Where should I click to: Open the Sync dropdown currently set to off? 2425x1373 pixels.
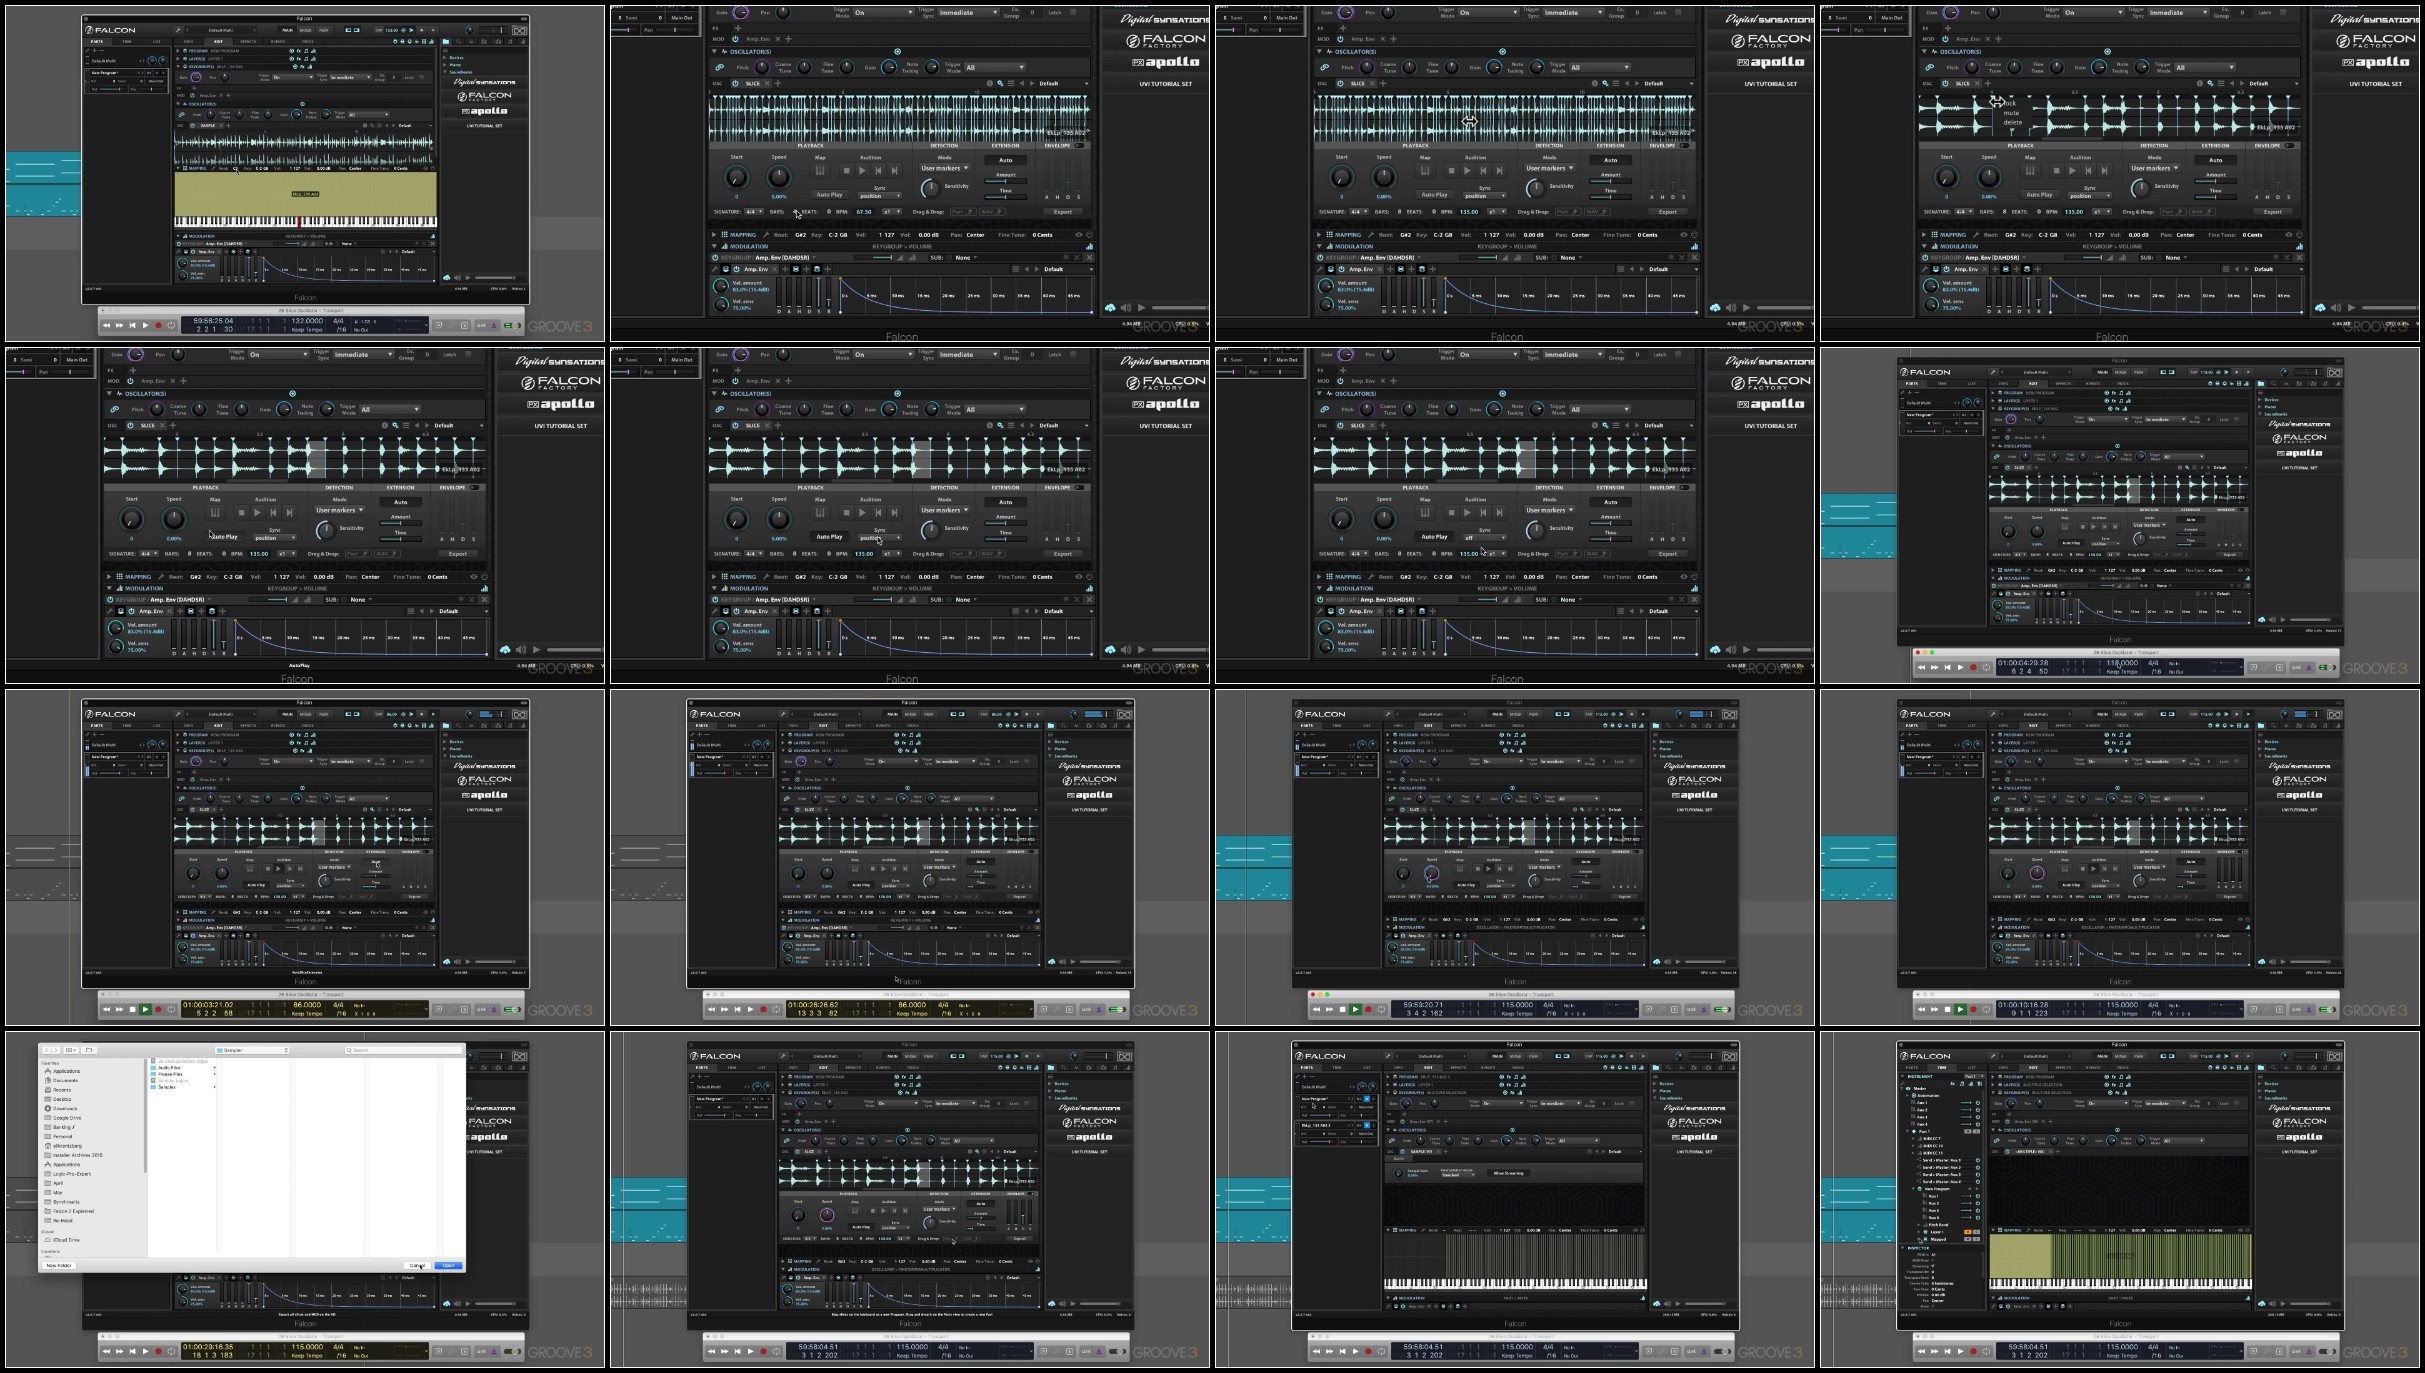[1483, 538]
